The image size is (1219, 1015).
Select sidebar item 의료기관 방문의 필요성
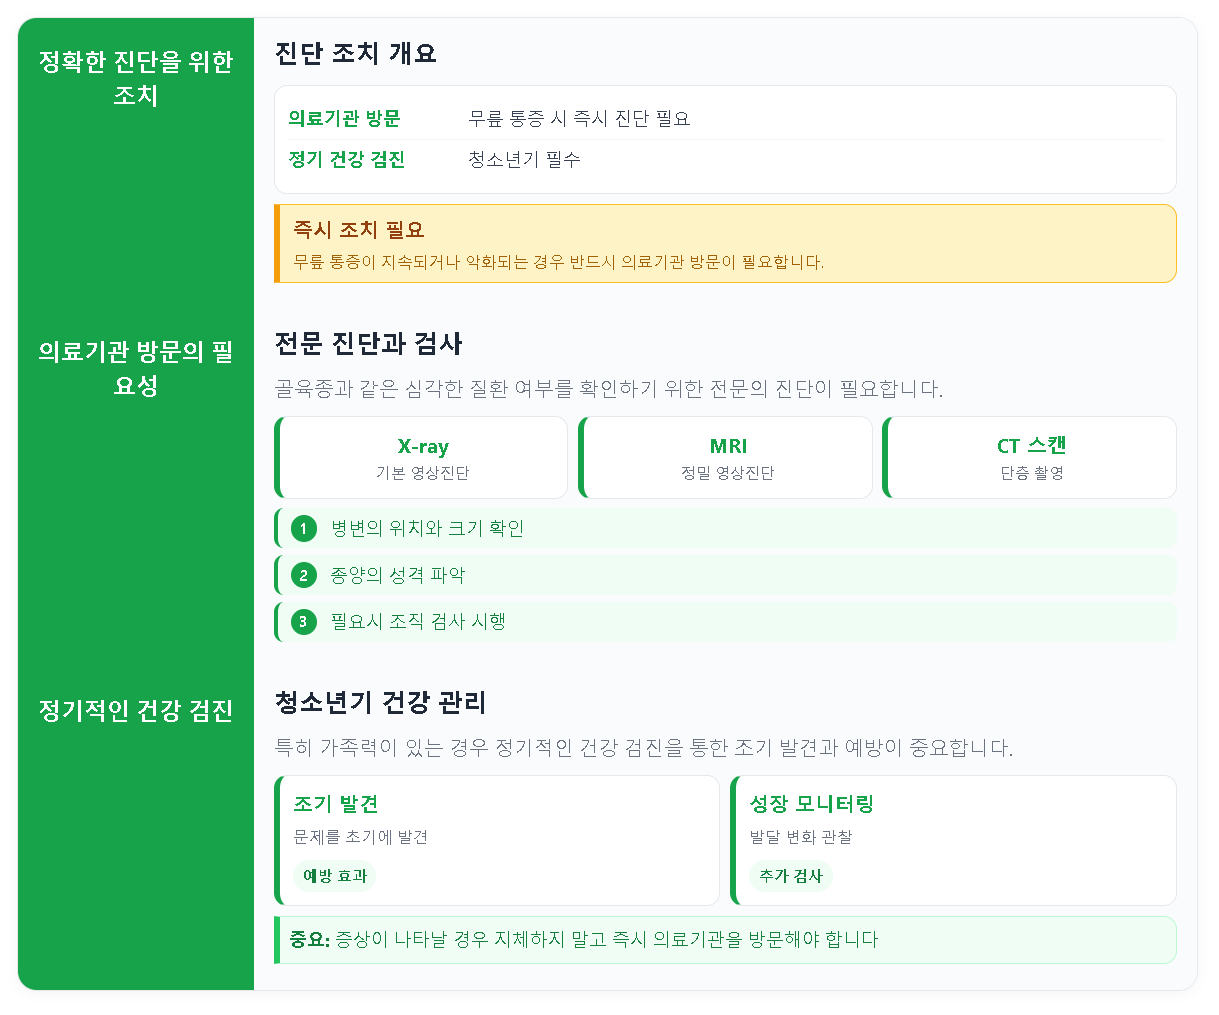click(136, 368)
